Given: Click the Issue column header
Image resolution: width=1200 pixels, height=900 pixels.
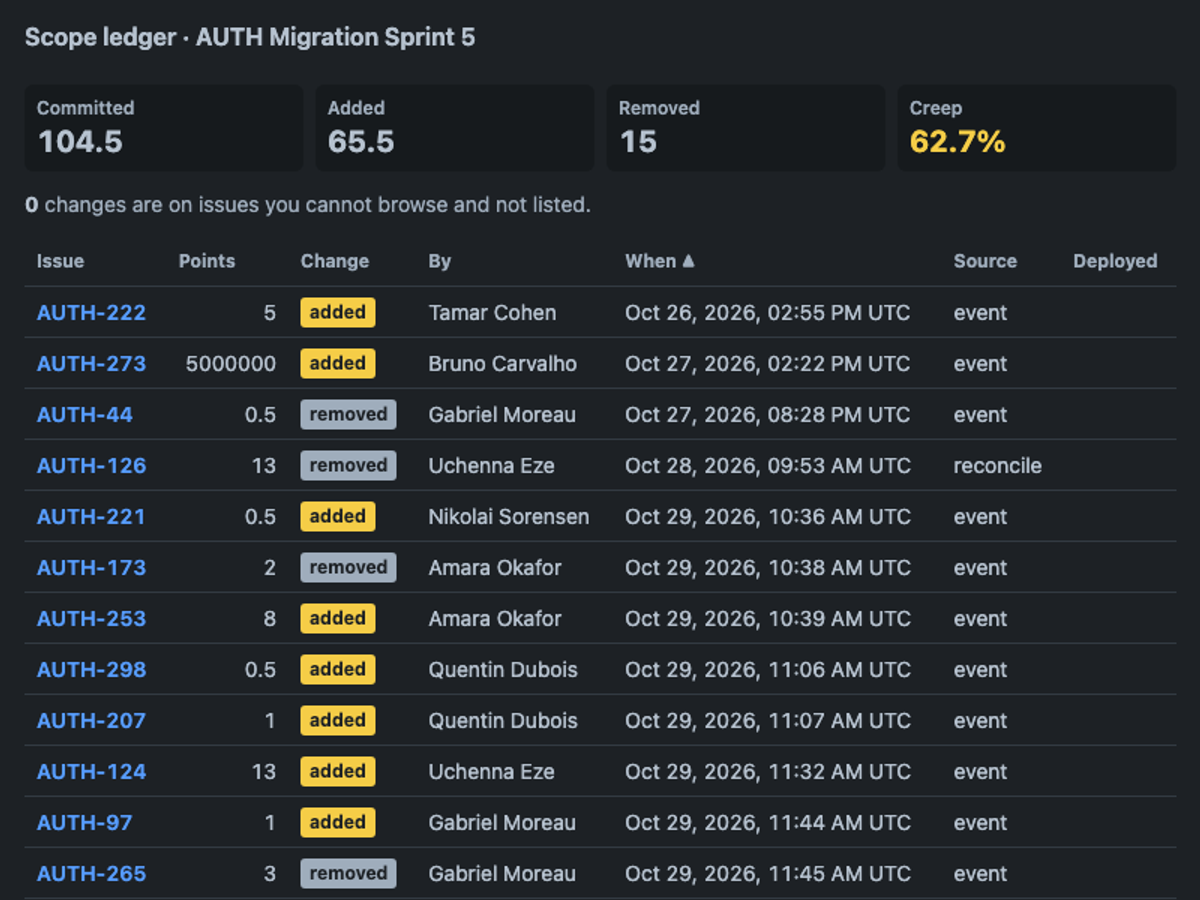Looking at the screenshot, I should click(x=60, y=261).
